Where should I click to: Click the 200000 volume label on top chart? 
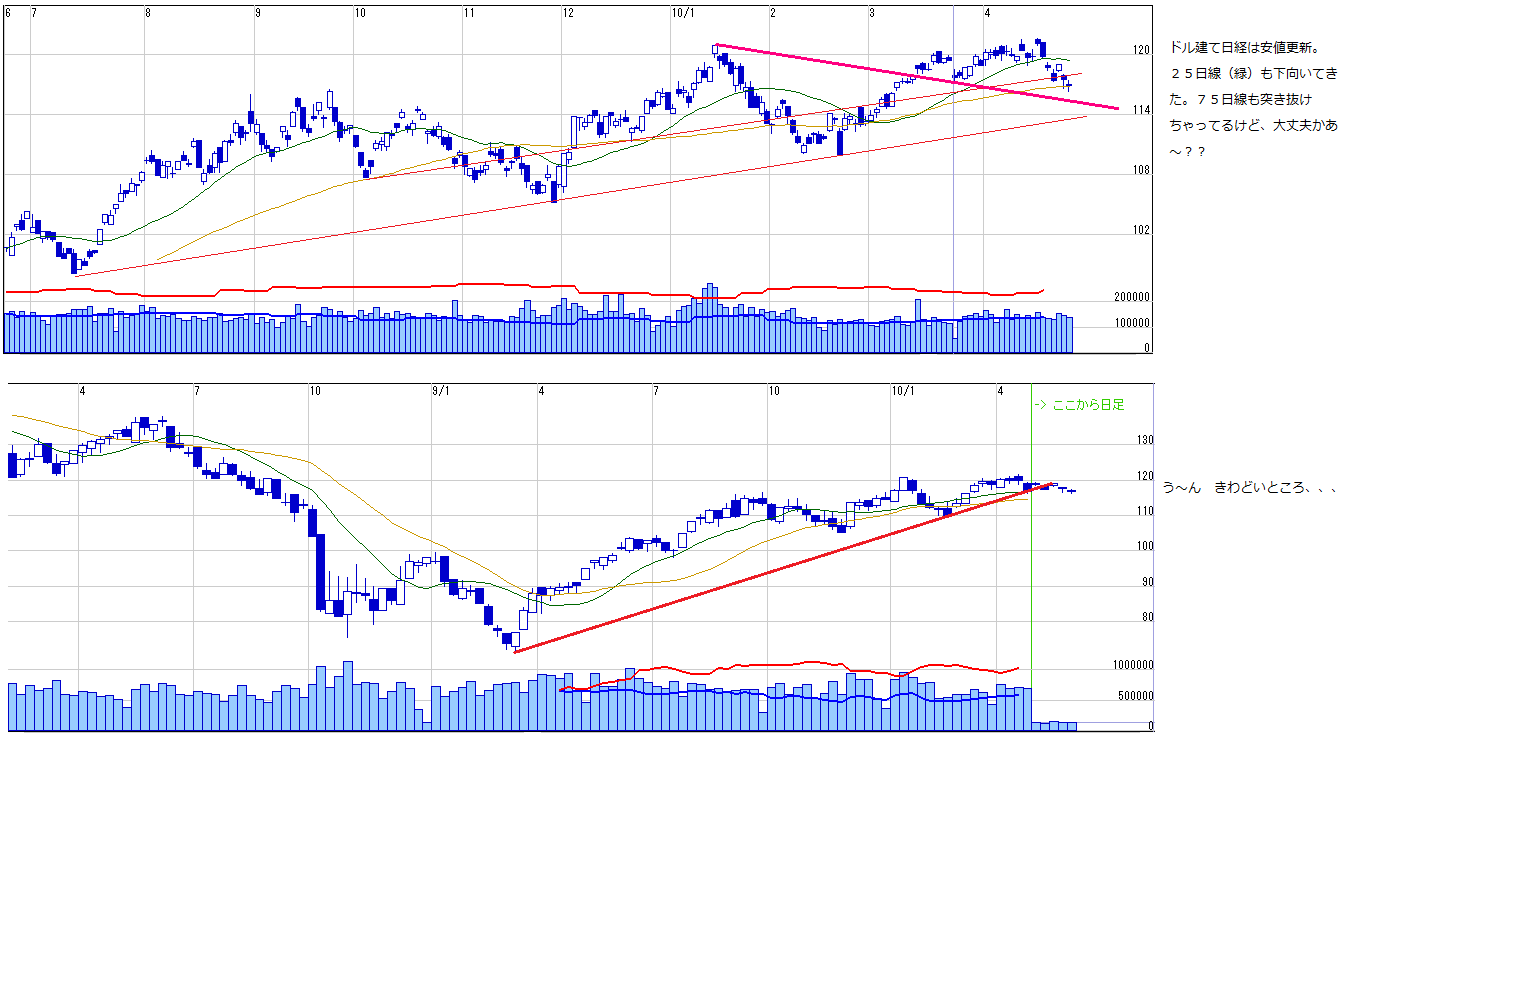[1132, 297]
